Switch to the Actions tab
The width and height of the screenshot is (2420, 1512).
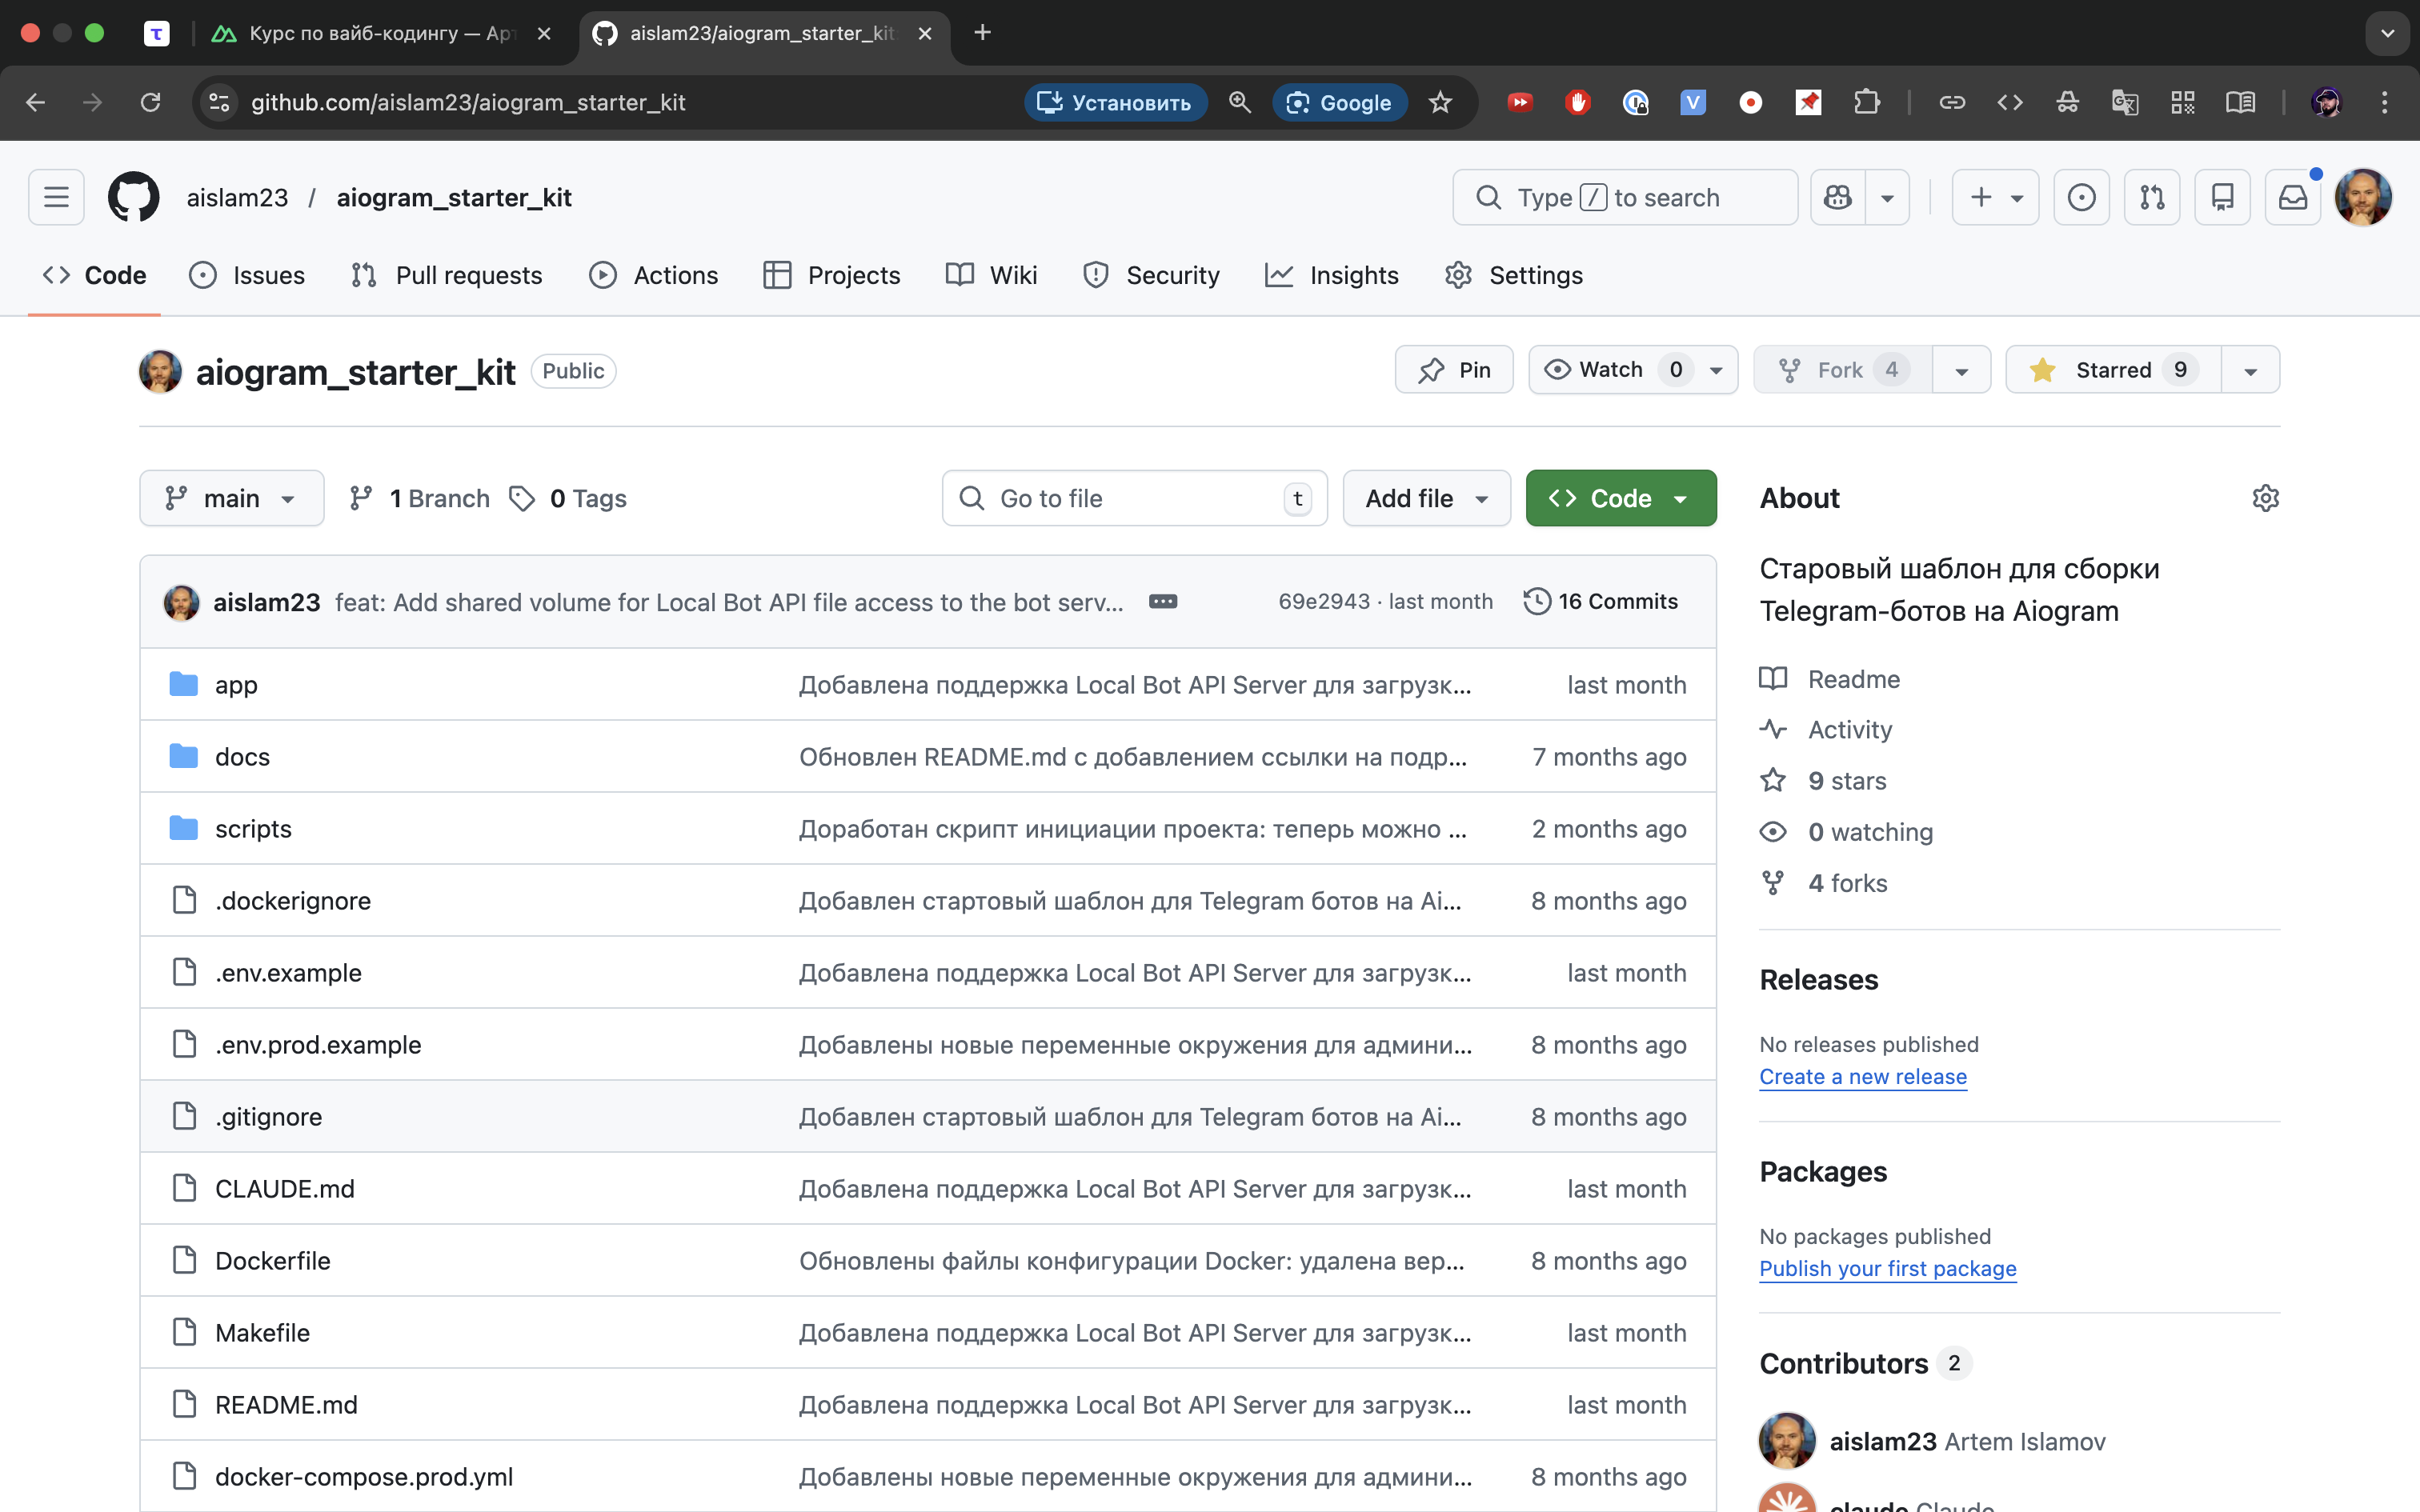click(x=654, y=275)
